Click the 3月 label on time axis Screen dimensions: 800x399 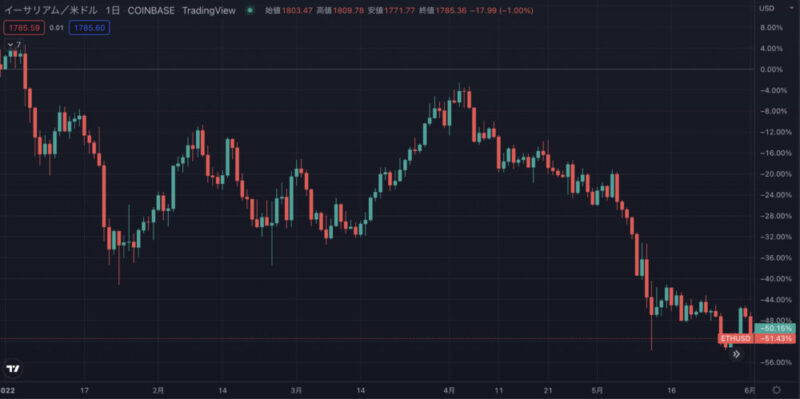[296, 390]
